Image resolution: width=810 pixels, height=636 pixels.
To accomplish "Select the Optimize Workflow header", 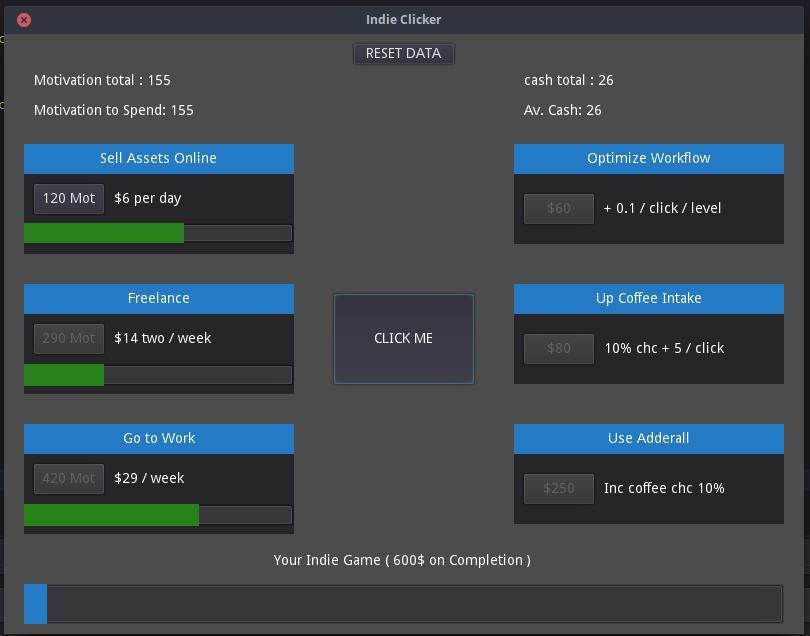I will pos(649,159).
